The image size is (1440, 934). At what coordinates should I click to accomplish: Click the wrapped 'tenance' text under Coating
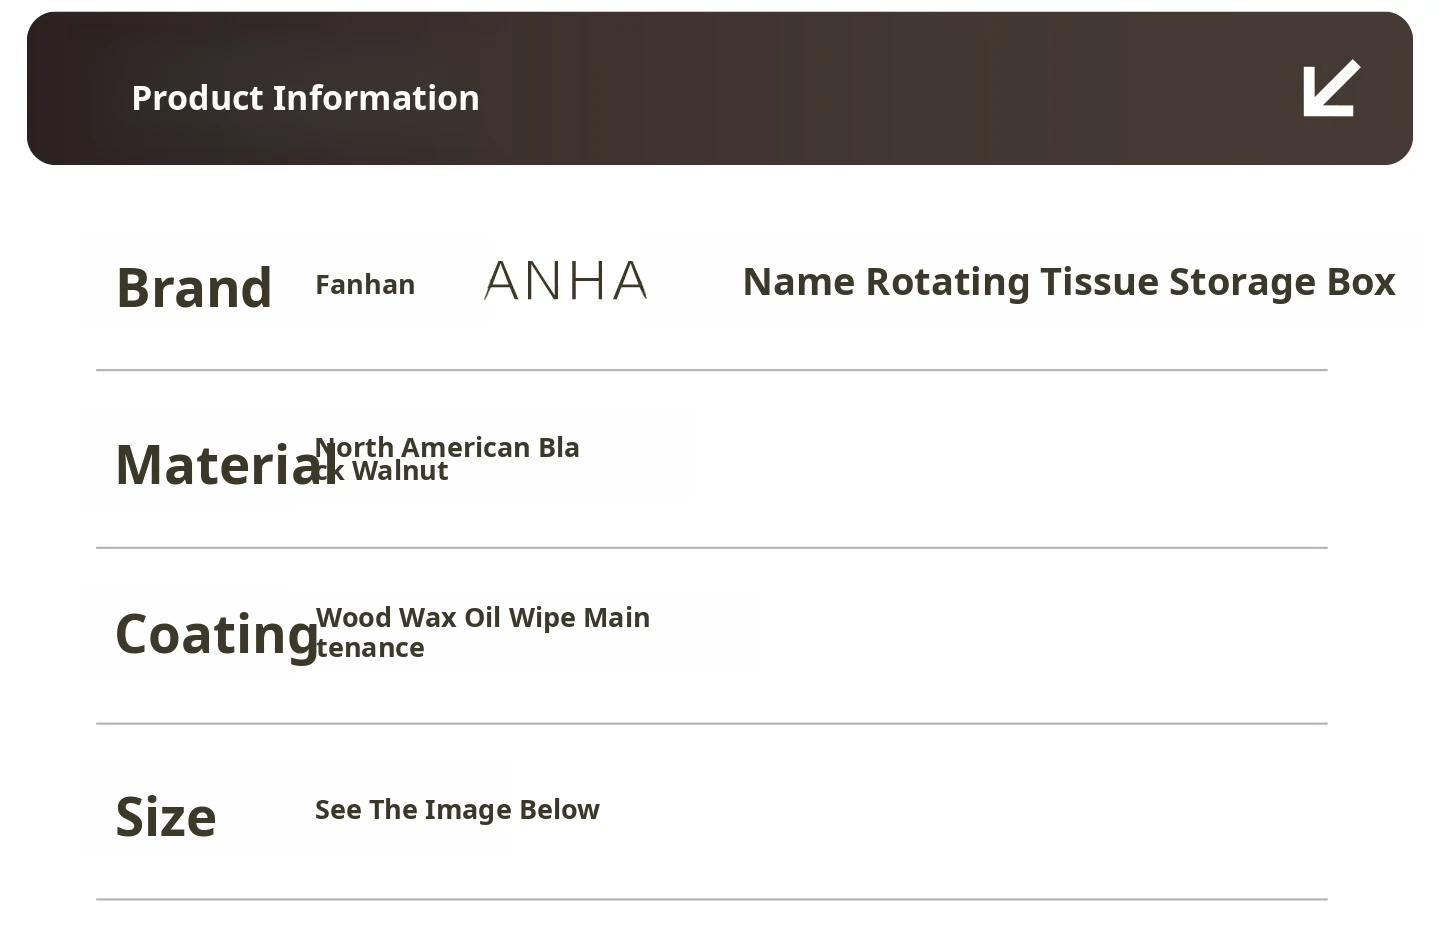pyautogui.click(x=371, y=648)
